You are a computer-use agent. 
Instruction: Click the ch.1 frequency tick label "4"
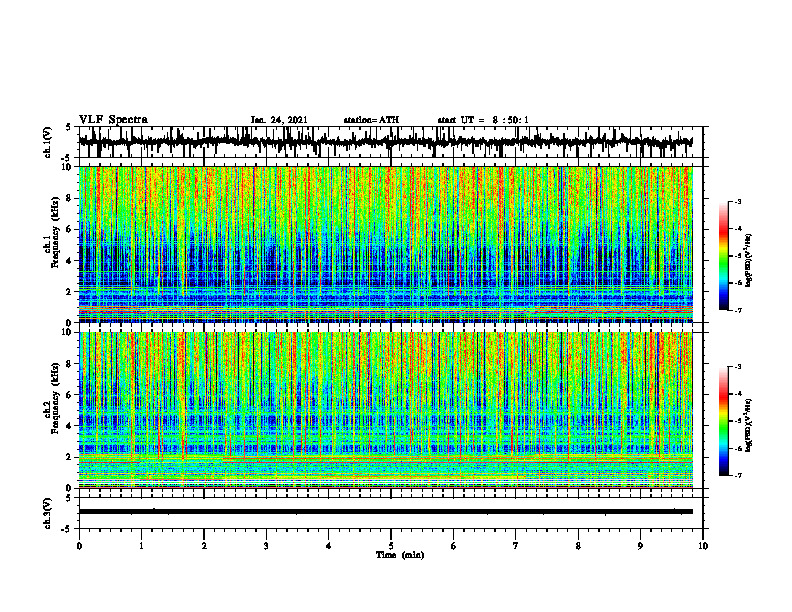(x=70, y=261)
